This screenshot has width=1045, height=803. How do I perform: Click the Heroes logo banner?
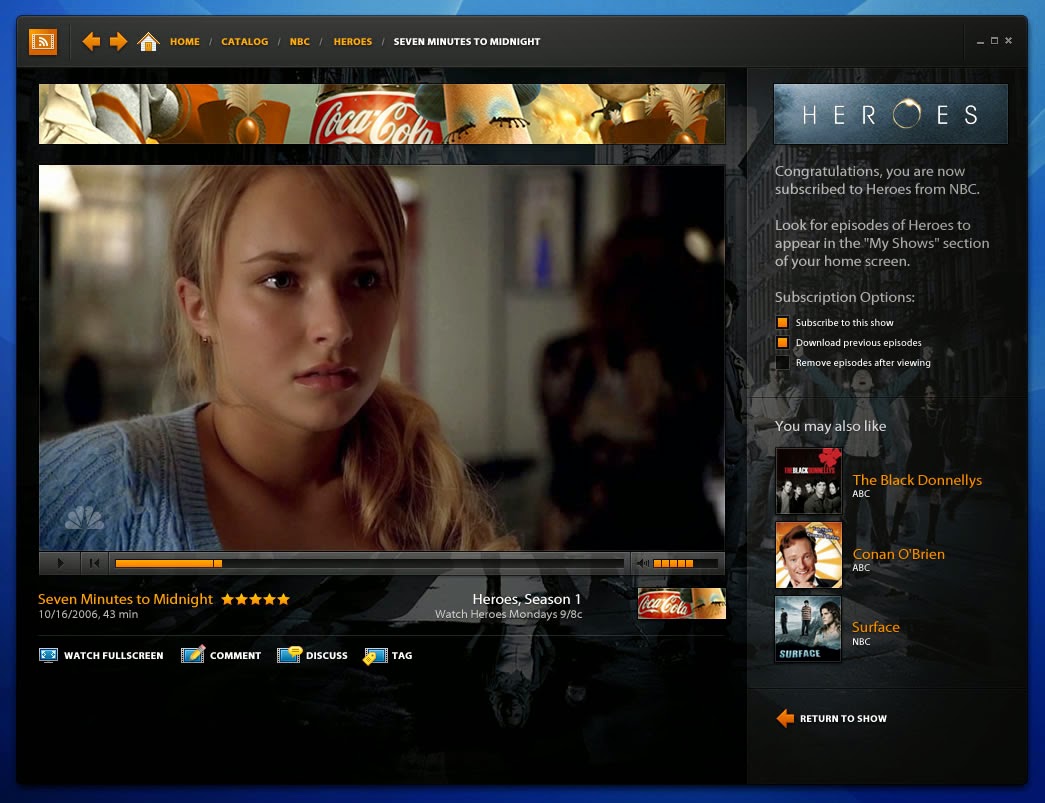[890, 114]
